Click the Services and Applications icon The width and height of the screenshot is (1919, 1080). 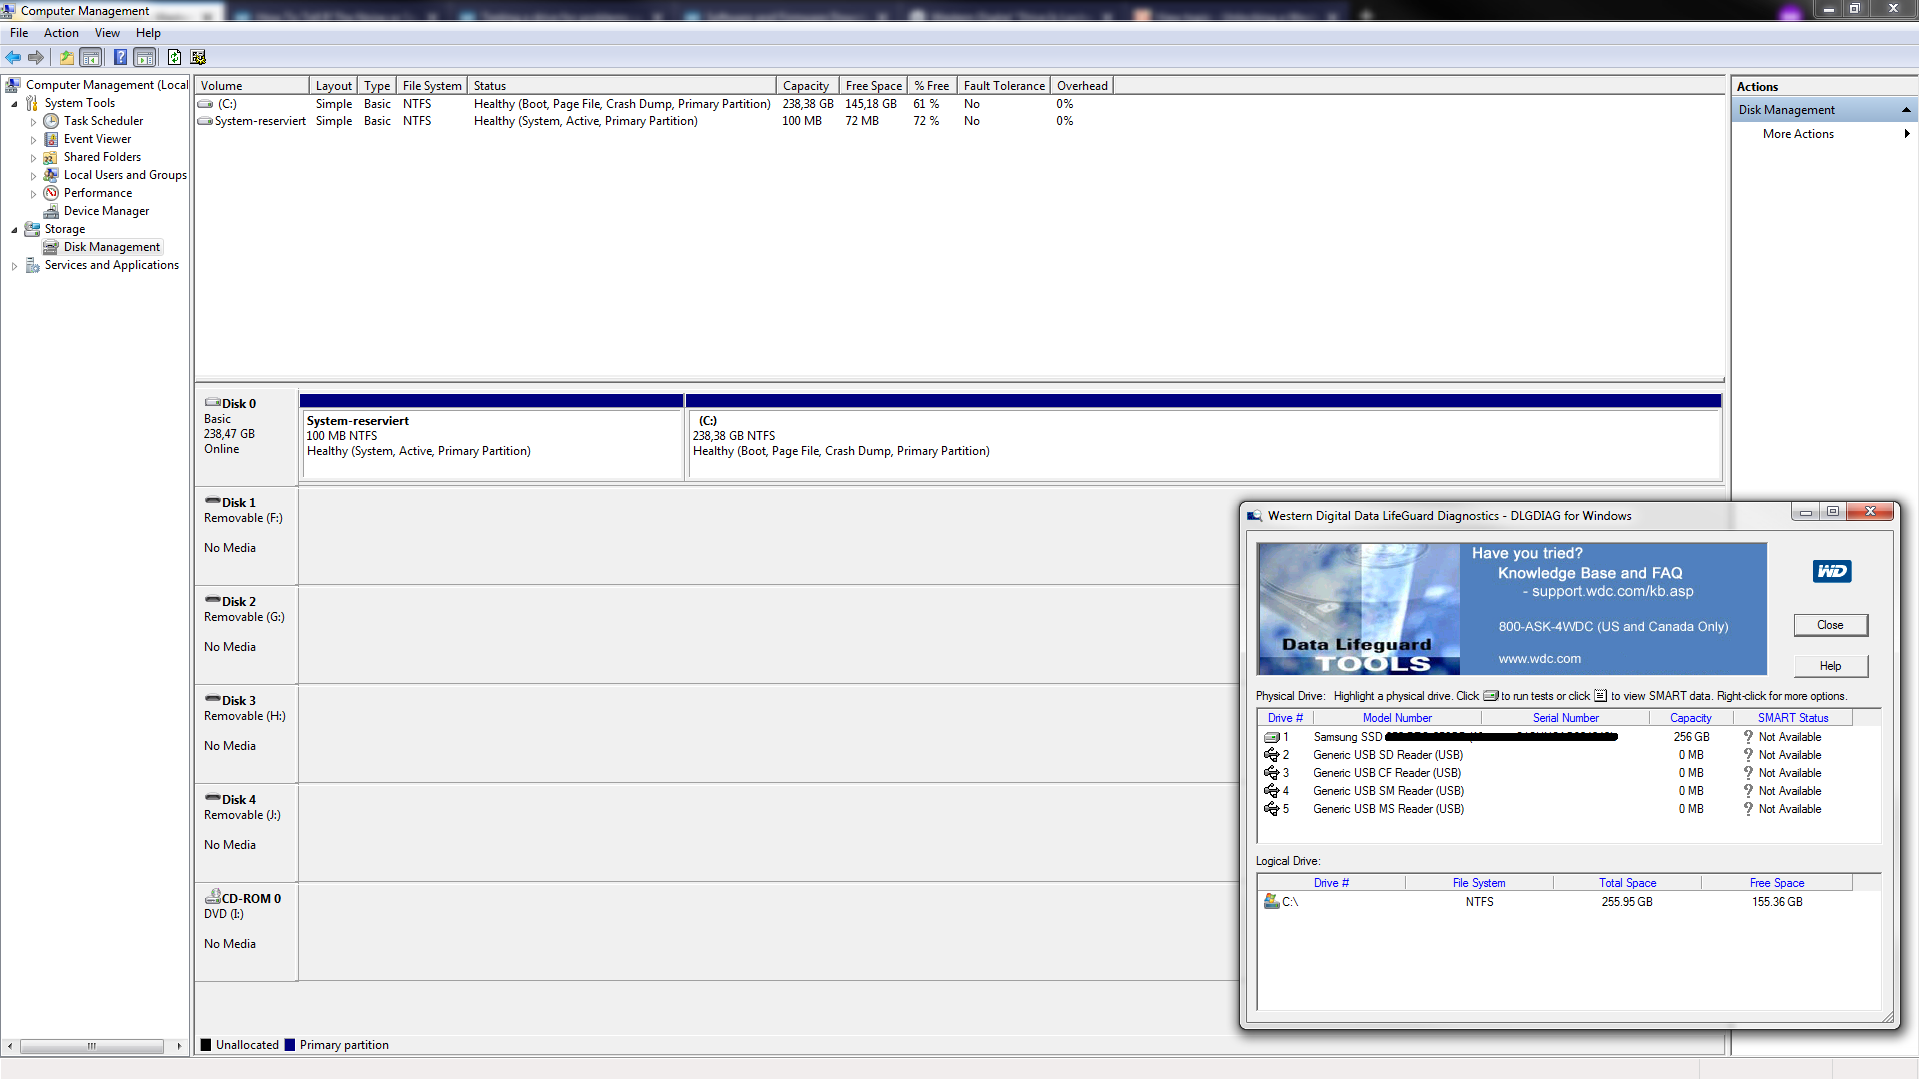(x=32, y=265)
